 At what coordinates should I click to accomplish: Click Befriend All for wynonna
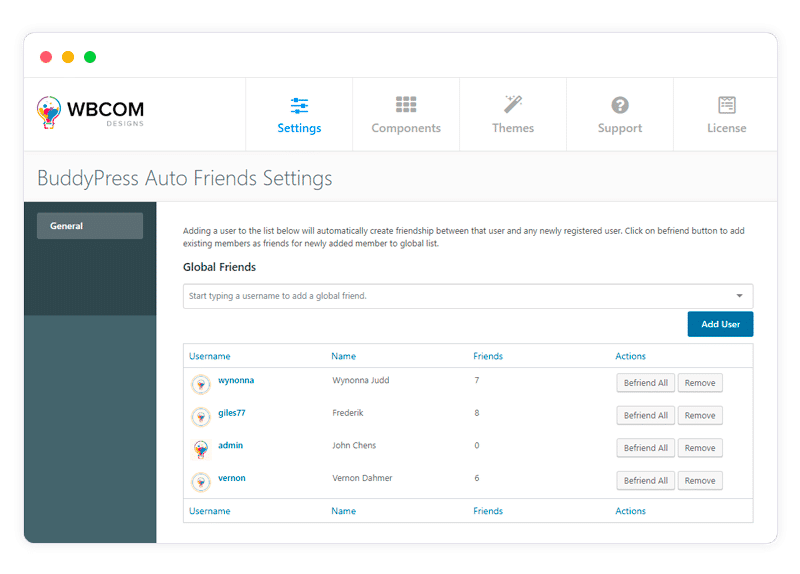[x=645, y=383]
